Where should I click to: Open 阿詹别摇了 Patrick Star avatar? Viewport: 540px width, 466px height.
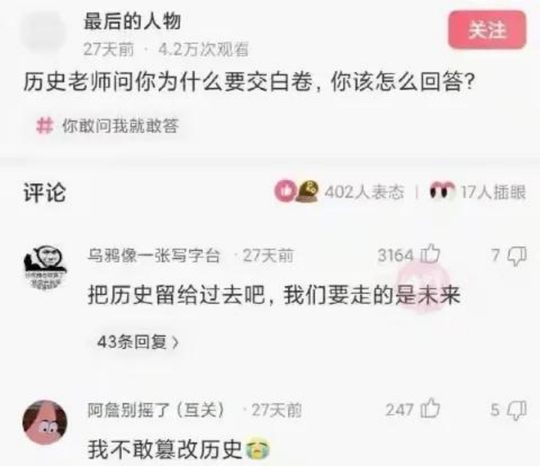(x=45, y=422)
